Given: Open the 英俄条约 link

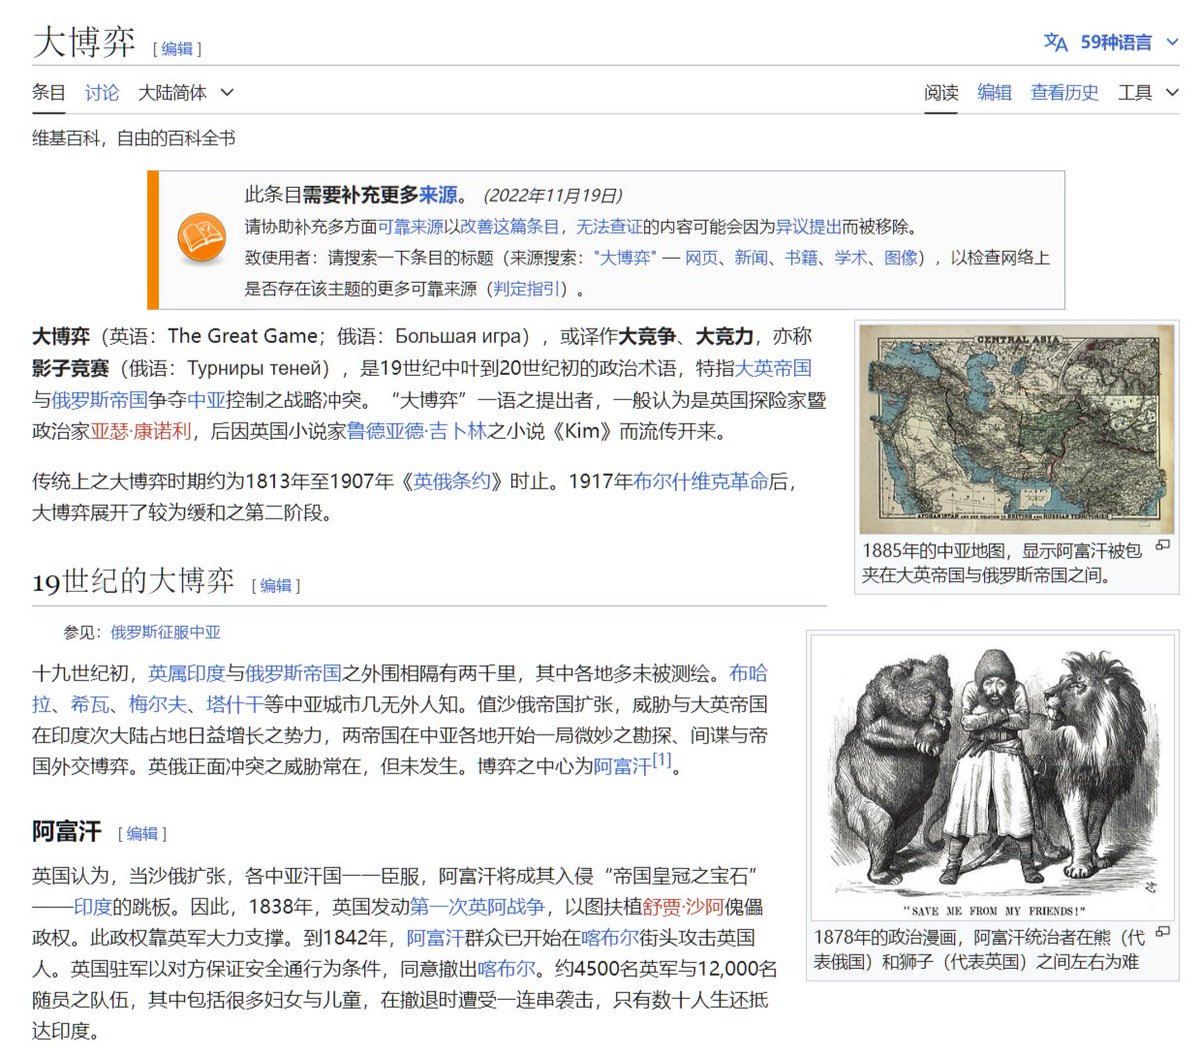Looking at the screenshot, I should 452,482.
